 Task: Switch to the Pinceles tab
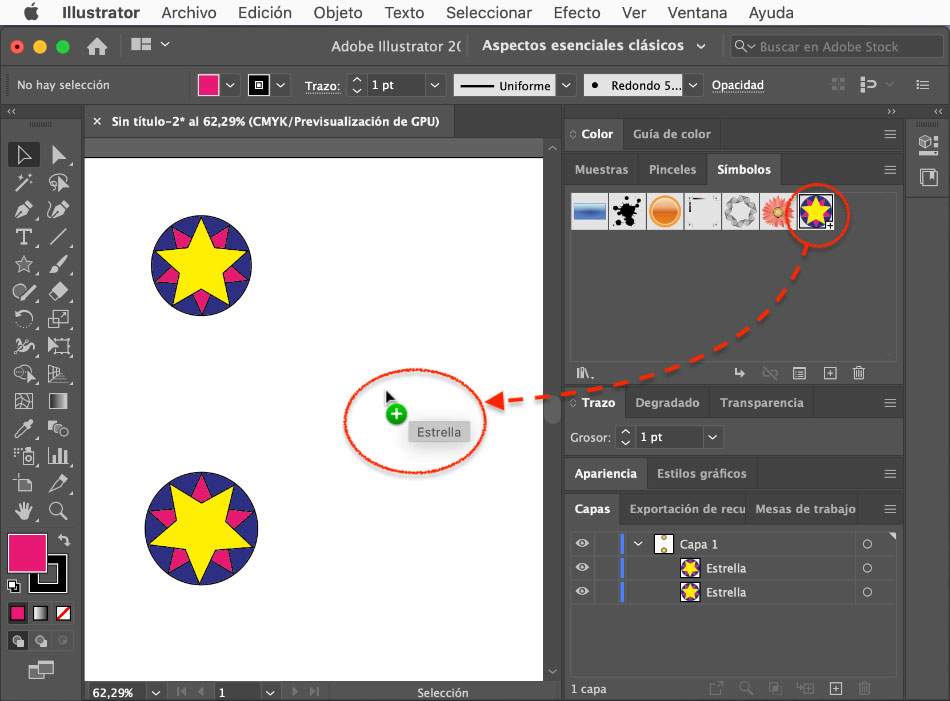(672, 170)
